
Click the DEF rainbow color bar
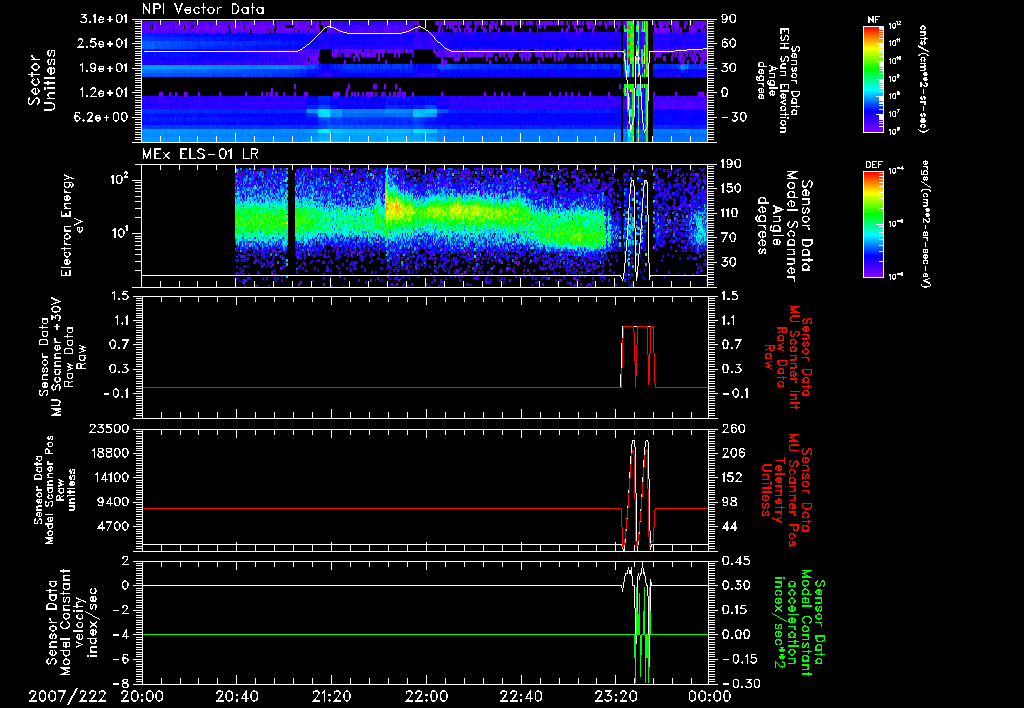[x=873, y=223]
